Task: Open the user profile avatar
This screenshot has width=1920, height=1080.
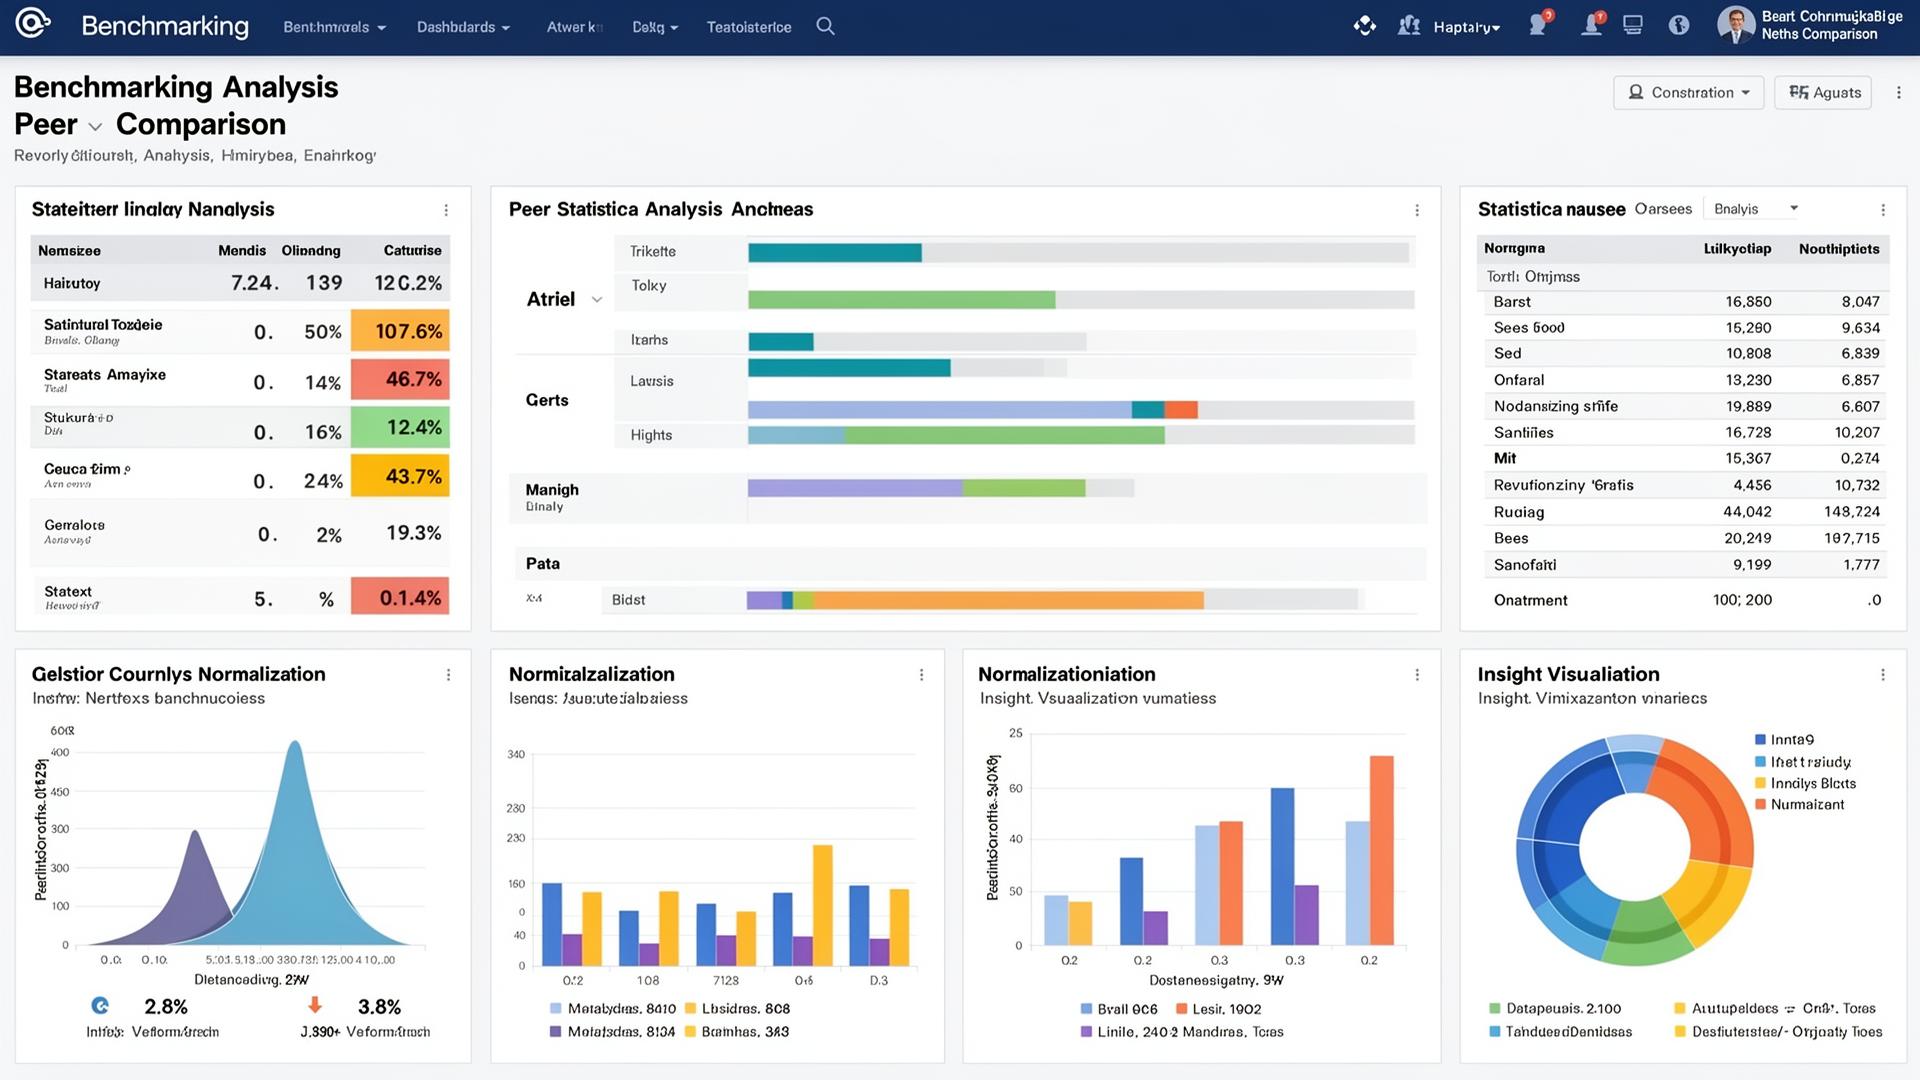Action: point(1736,26)
